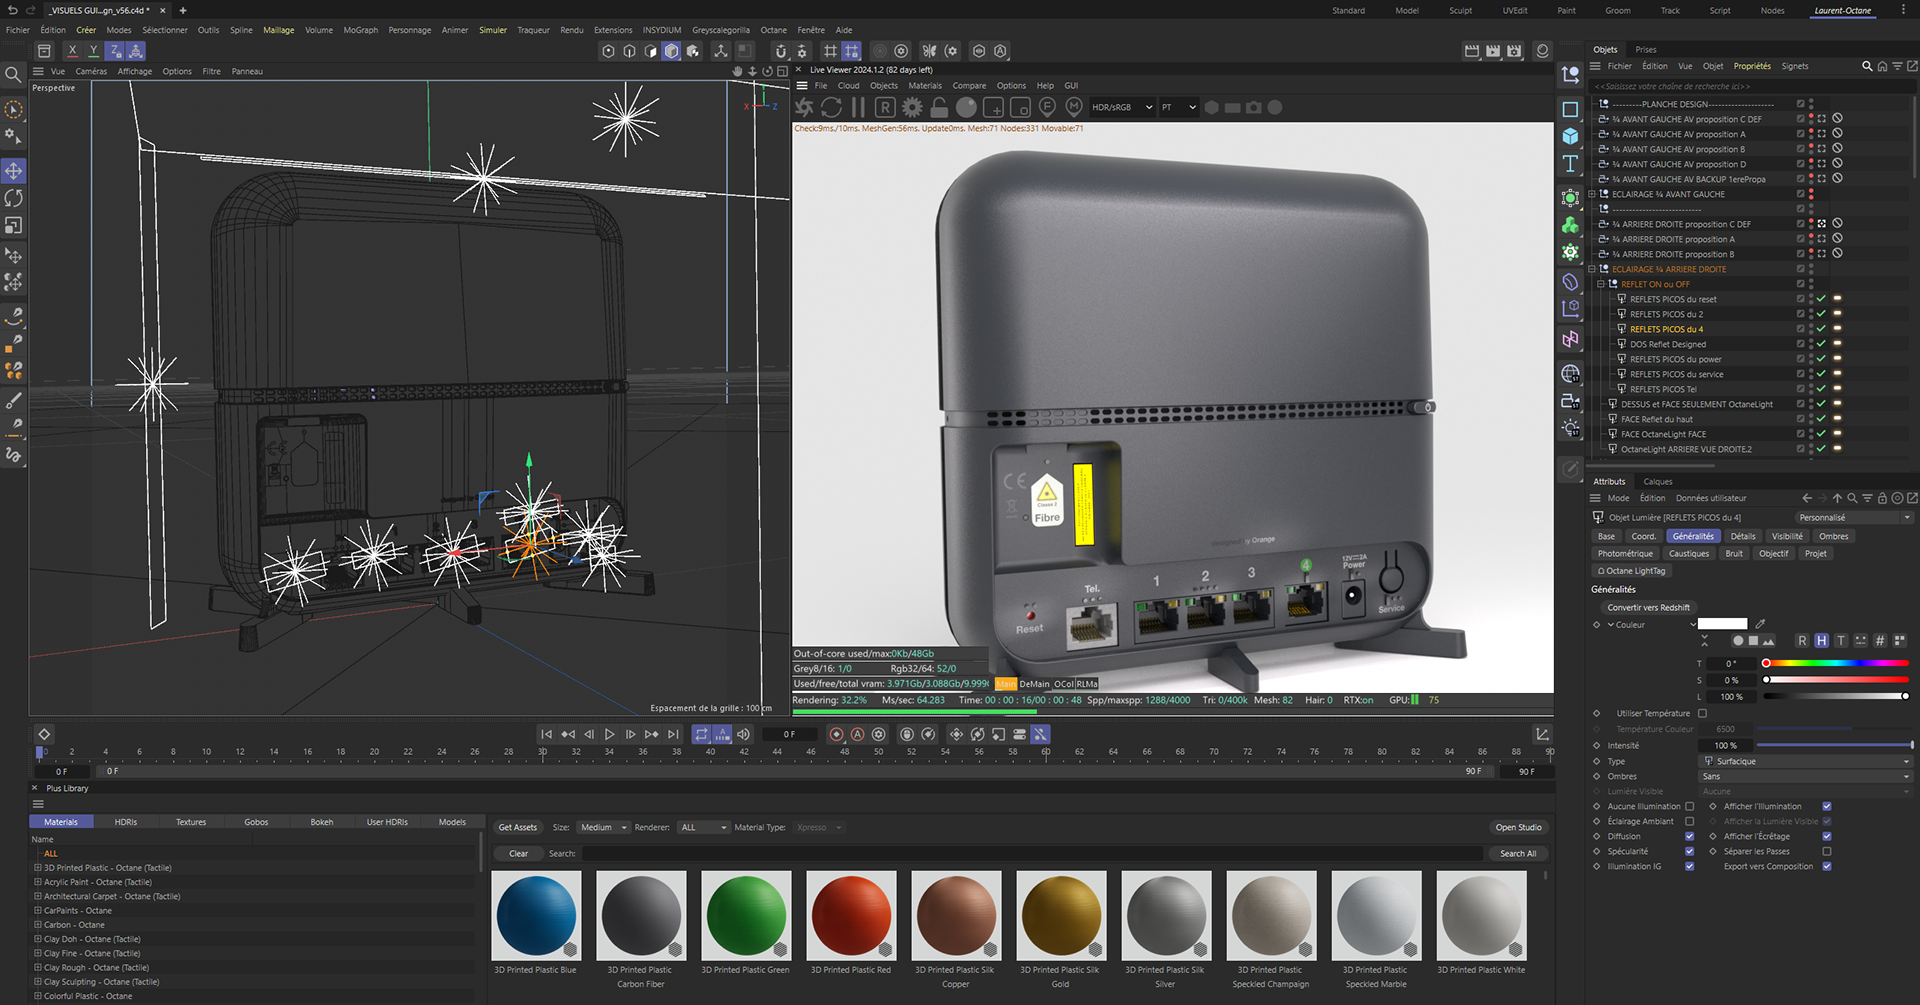Open the Size Medium dropdown

coord(603,827)
